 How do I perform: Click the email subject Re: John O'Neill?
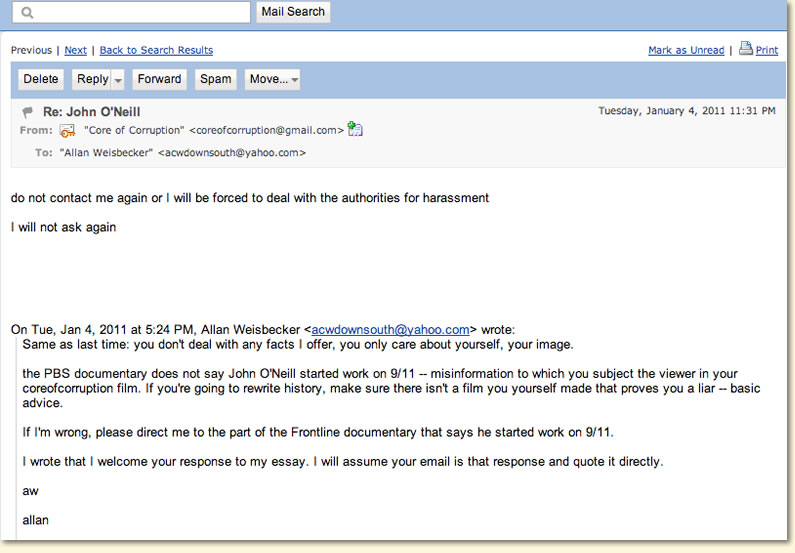tap(91, 112)
